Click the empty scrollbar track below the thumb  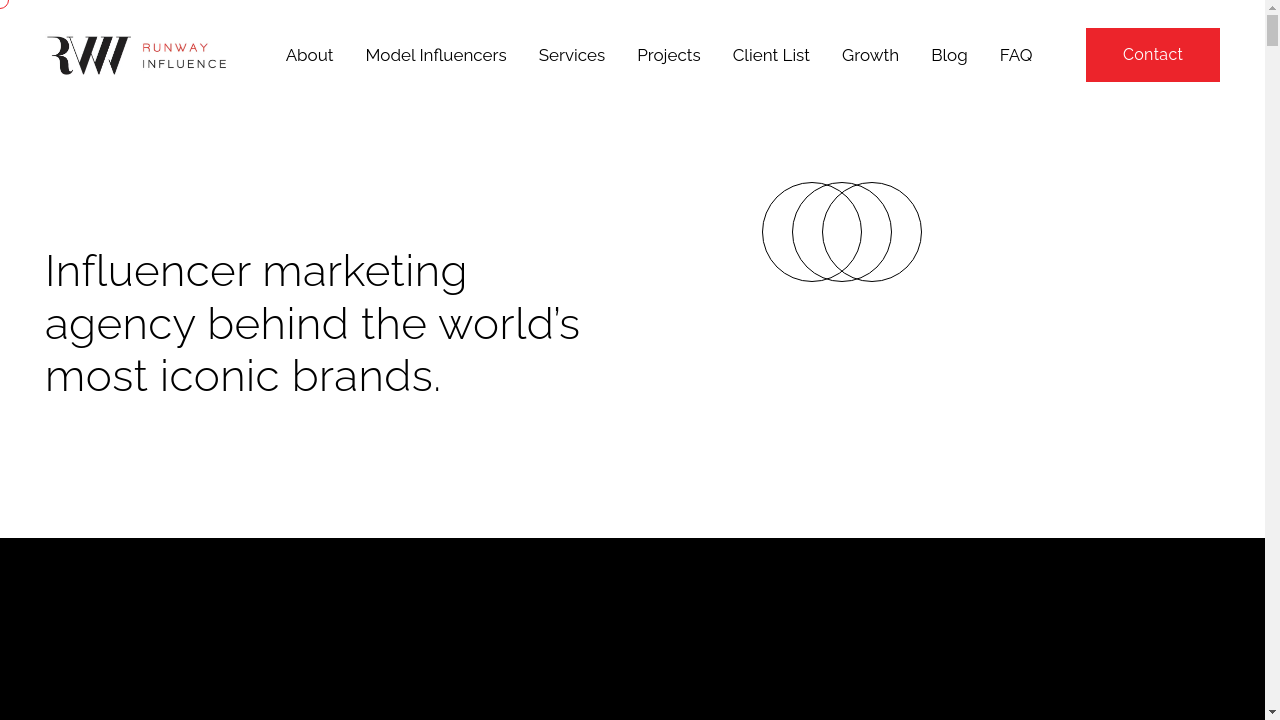1272,400
